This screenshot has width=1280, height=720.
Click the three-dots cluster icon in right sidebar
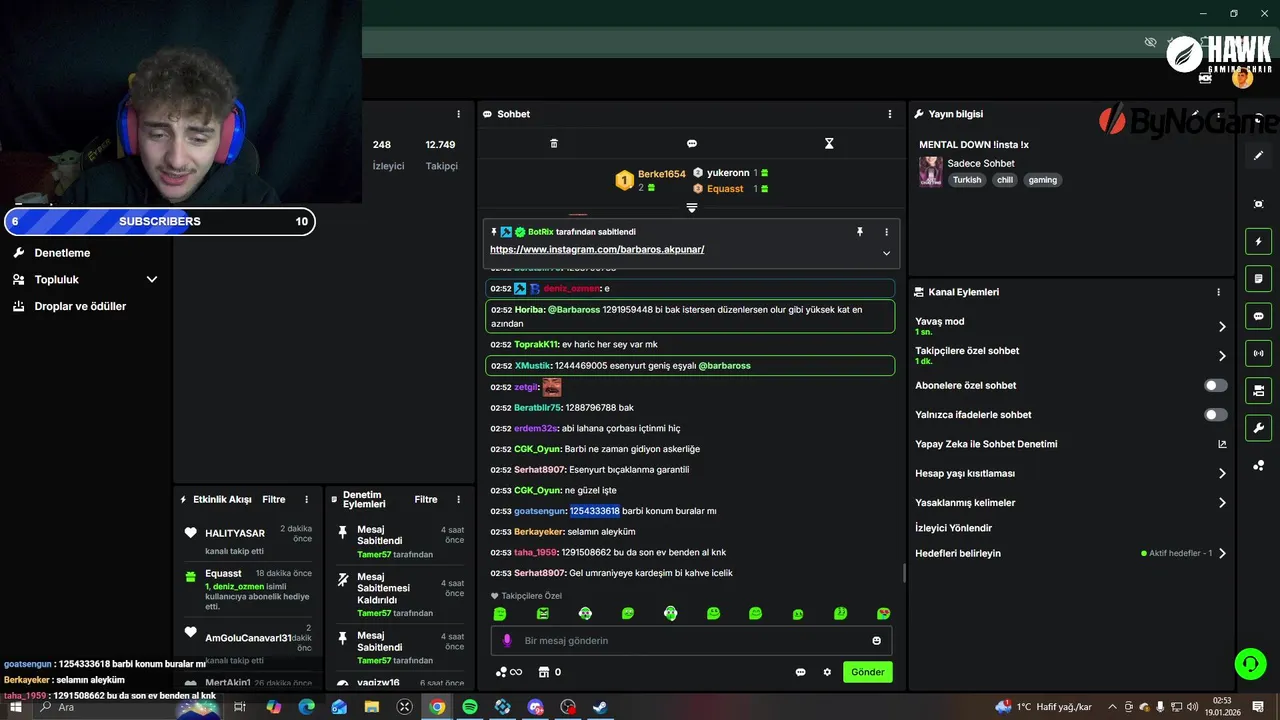pyautogui.click(x=1258, y=466)
